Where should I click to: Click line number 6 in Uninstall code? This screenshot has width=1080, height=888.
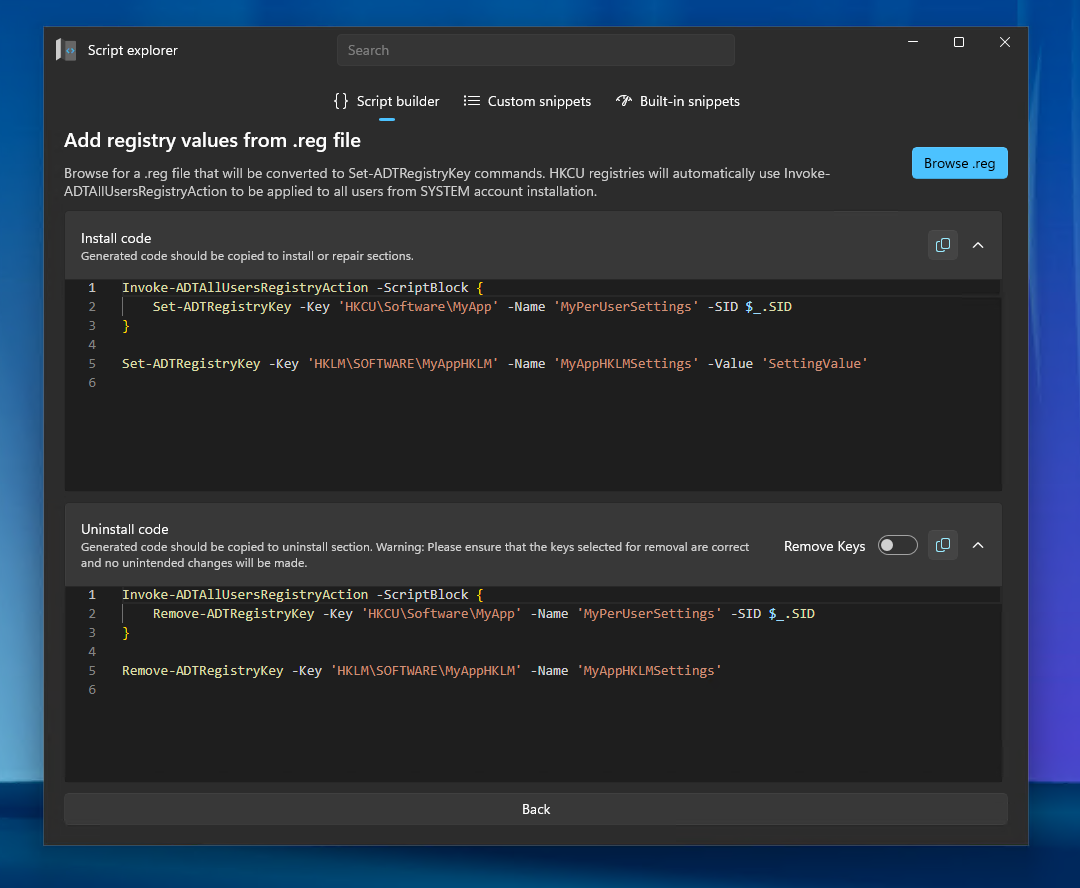tap(92, 690)
